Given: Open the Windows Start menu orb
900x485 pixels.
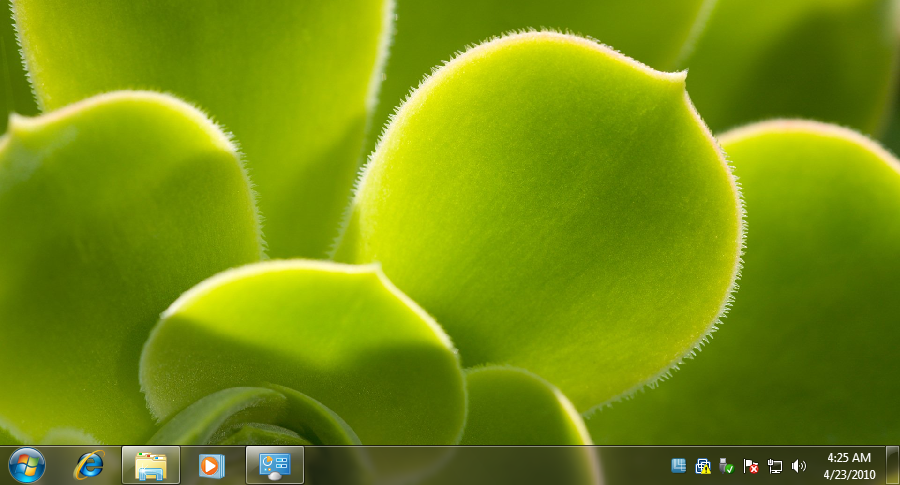Looking at the screenshot, I should [x=27, y=465].
